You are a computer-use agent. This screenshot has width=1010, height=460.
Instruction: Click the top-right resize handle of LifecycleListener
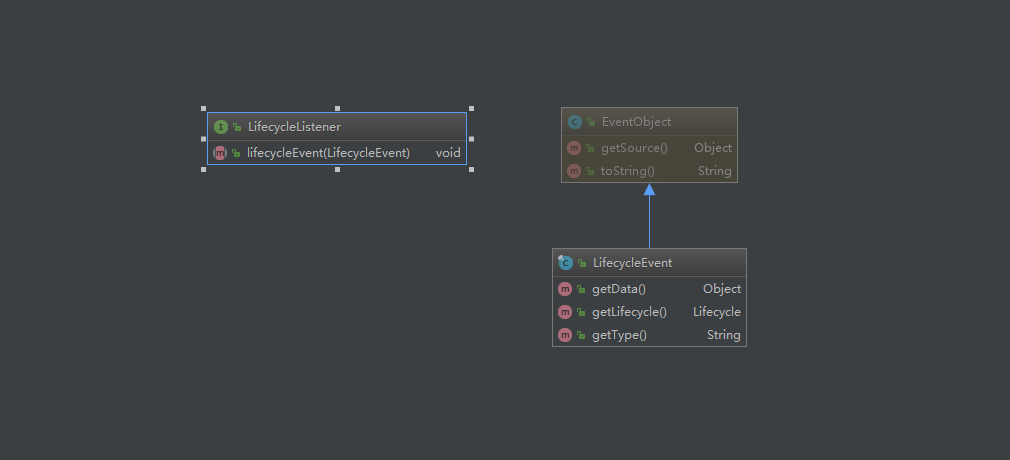click(x=471, y=108)
